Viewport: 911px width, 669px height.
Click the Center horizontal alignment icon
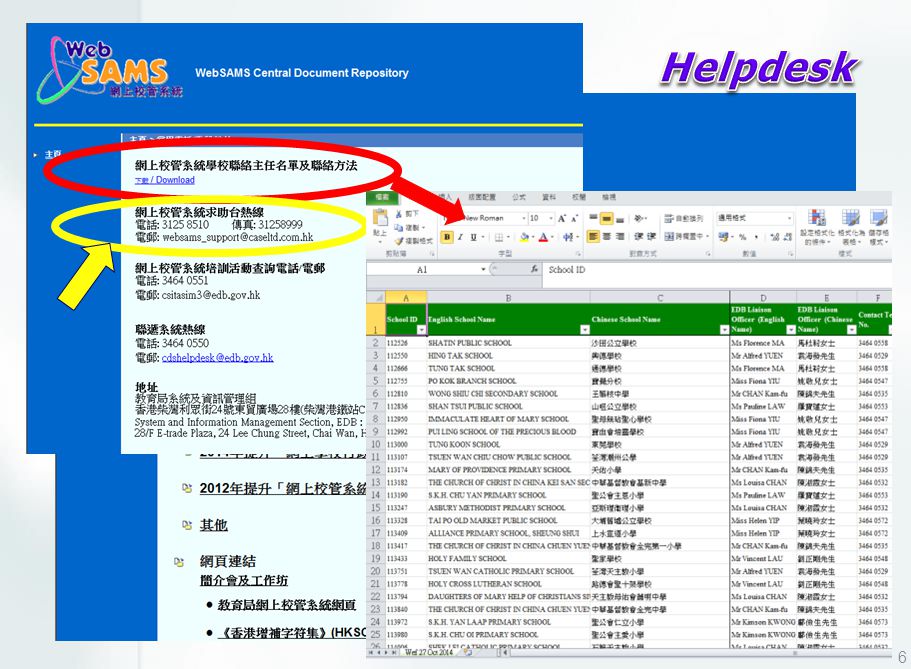pos(606,237)
